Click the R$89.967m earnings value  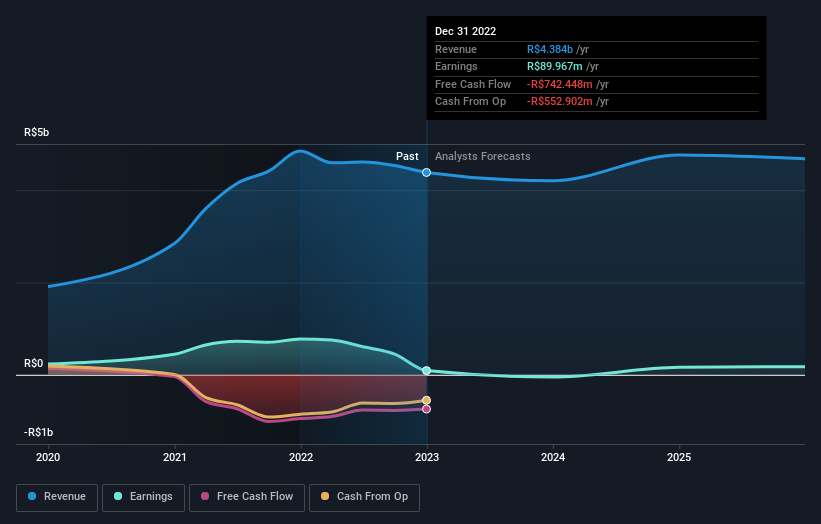click(554, 66)
